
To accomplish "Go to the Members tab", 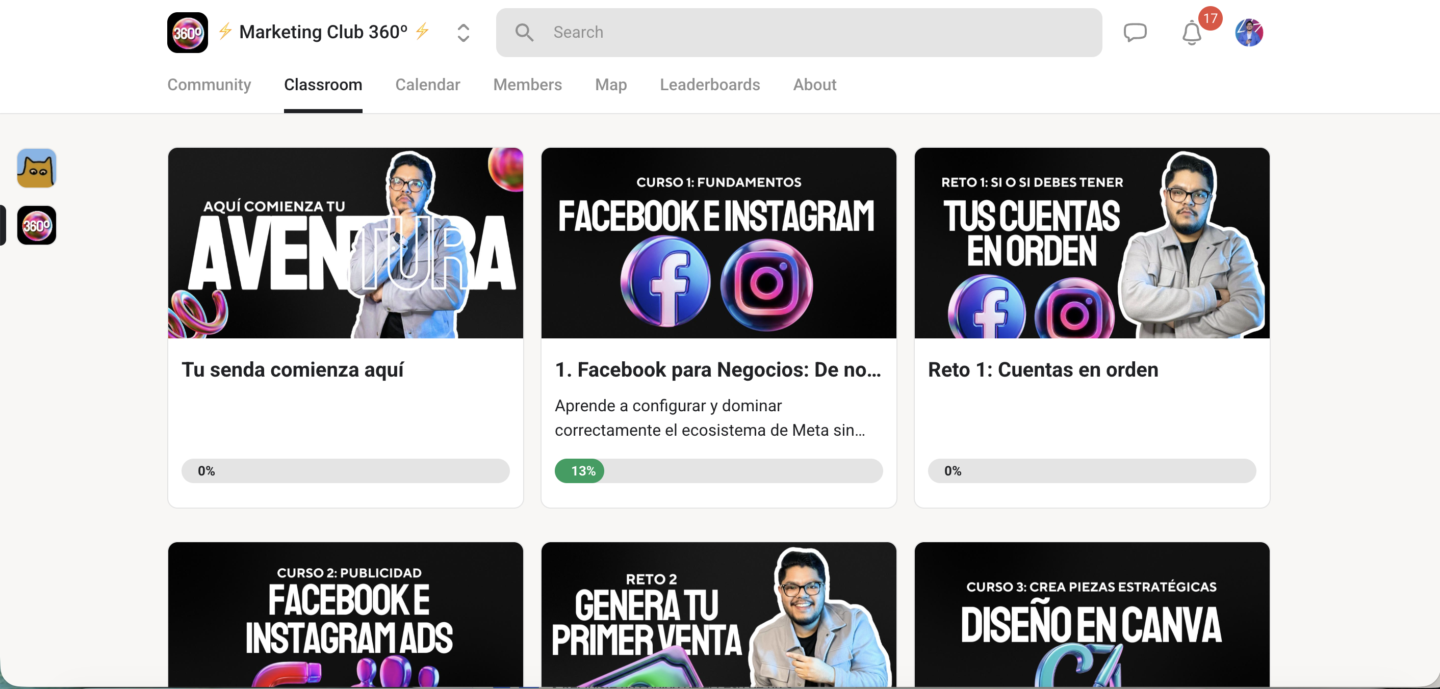I will [x=527, y=85].
